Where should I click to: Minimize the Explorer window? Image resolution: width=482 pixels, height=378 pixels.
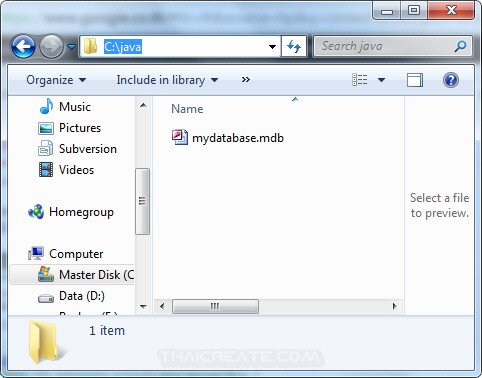pos(387,11)
